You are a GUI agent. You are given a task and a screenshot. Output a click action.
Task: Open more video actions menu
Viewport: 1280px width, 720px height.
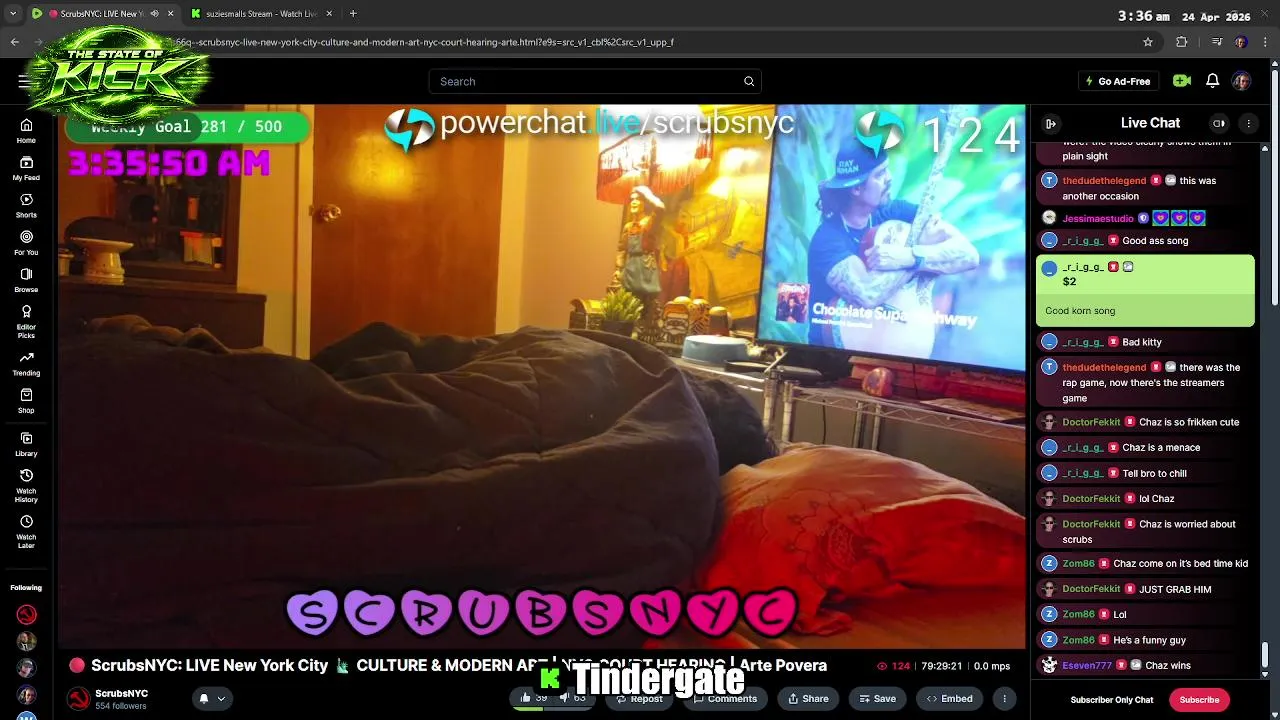1004,698
